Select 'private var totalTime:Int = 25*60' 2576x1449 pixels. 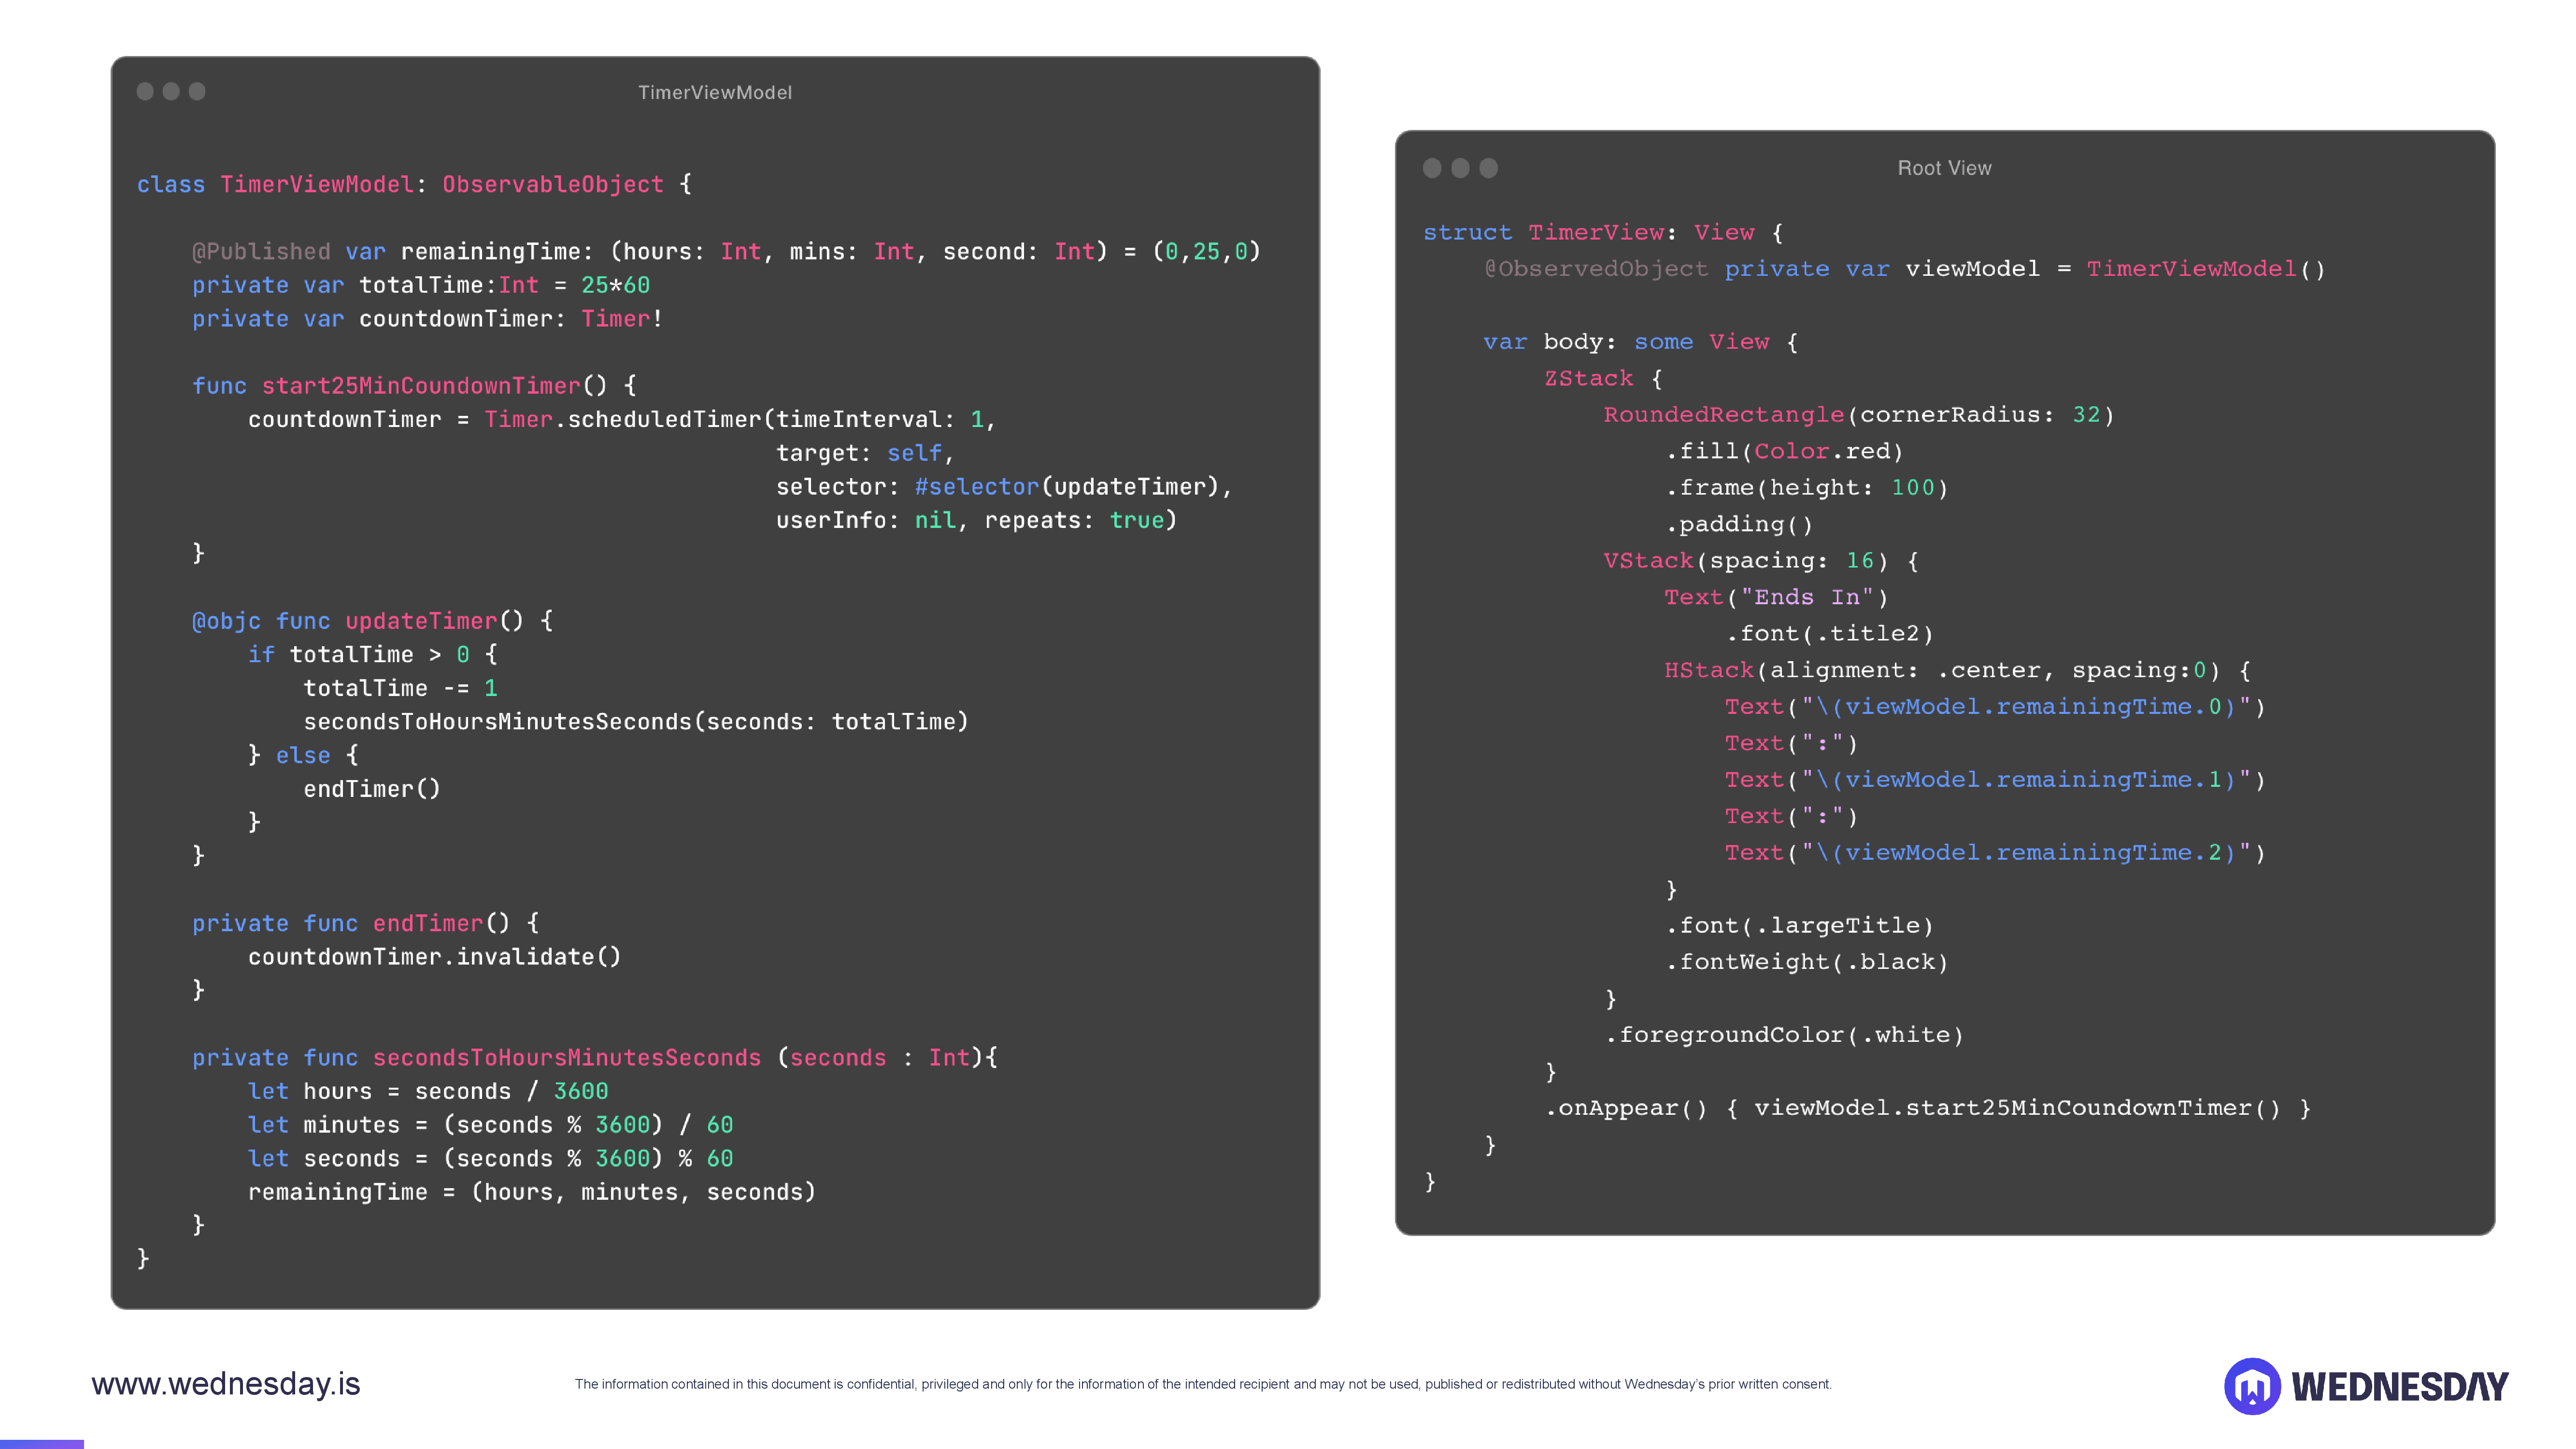[x=421, y=286]
